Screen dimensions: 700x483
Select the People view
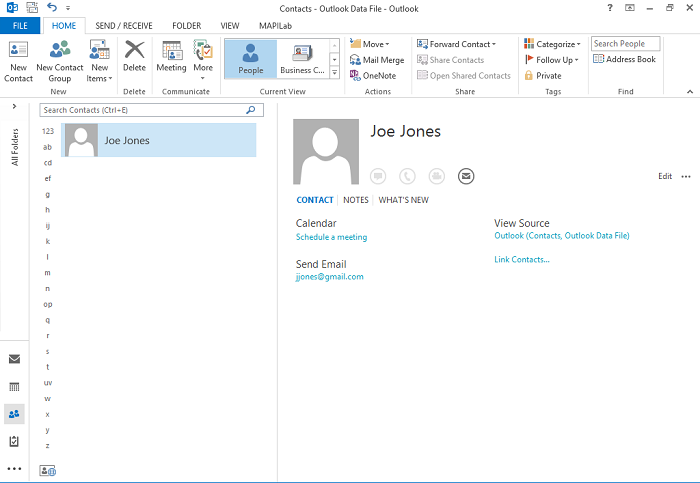pos(250,59)
